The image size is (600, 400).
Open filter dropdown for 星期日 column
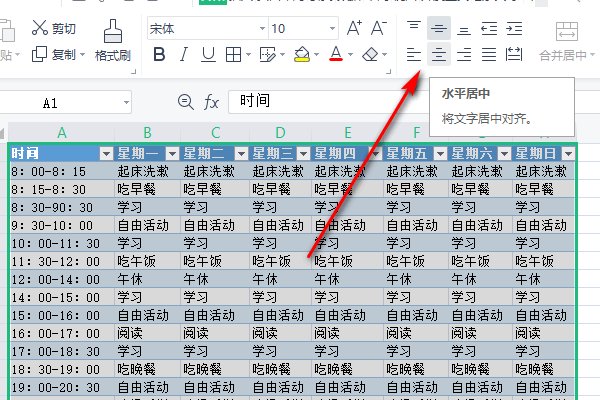click(x=568, y=153)
